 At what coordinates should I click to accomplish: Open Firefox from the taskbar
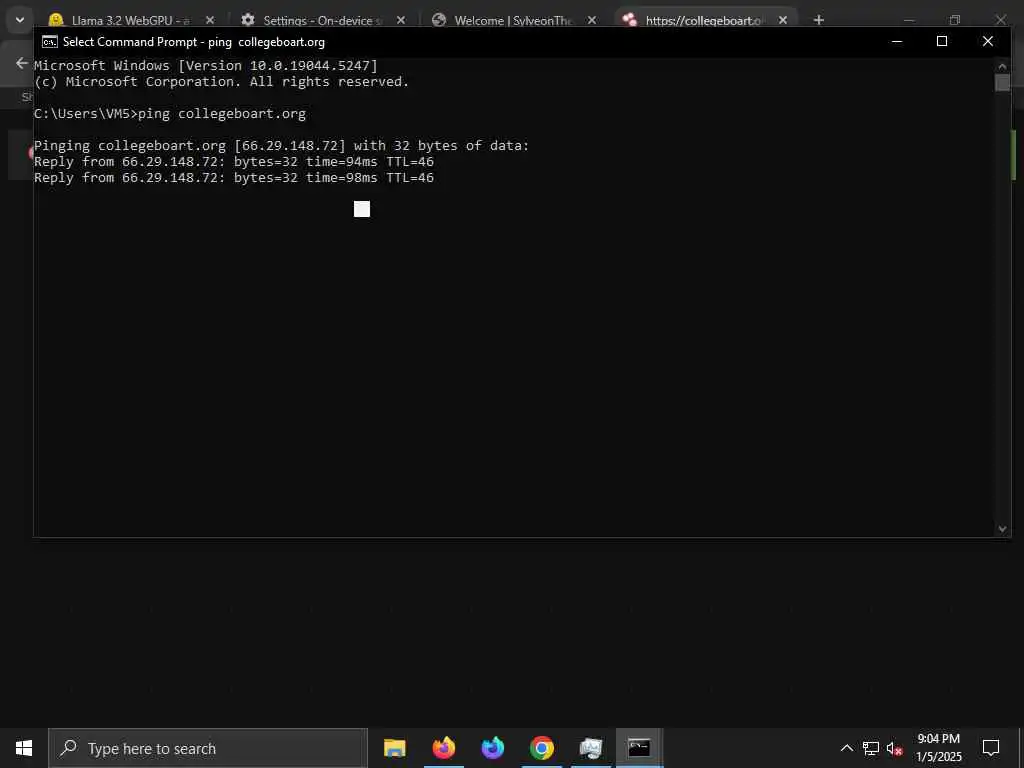click(443, 748)
